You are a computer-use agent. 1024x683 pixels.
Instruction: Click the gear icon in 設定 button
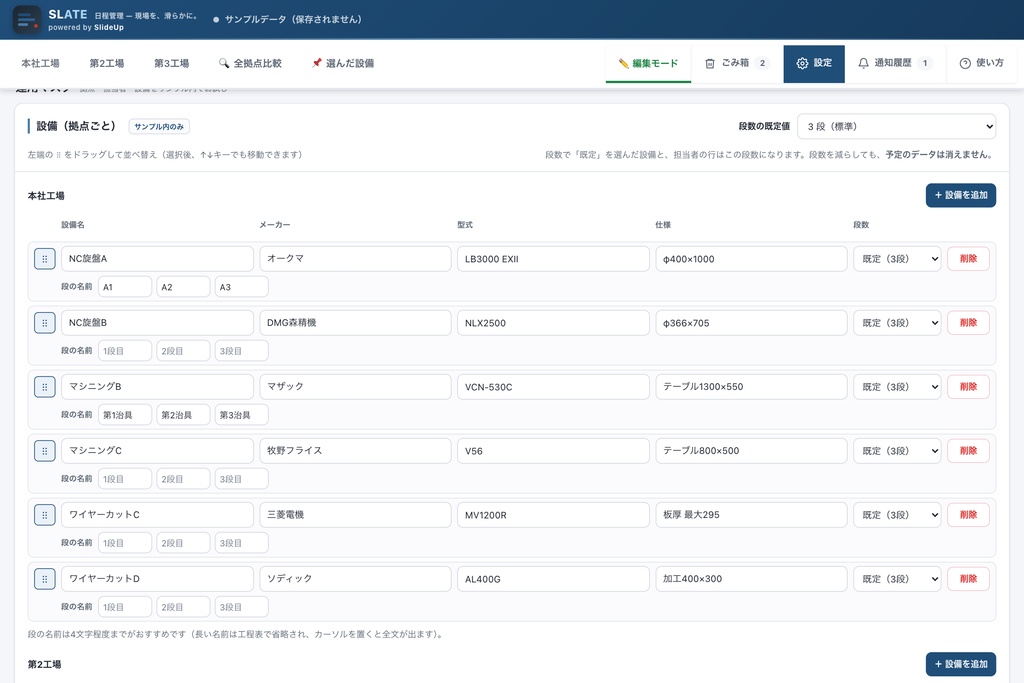(802, 63)
